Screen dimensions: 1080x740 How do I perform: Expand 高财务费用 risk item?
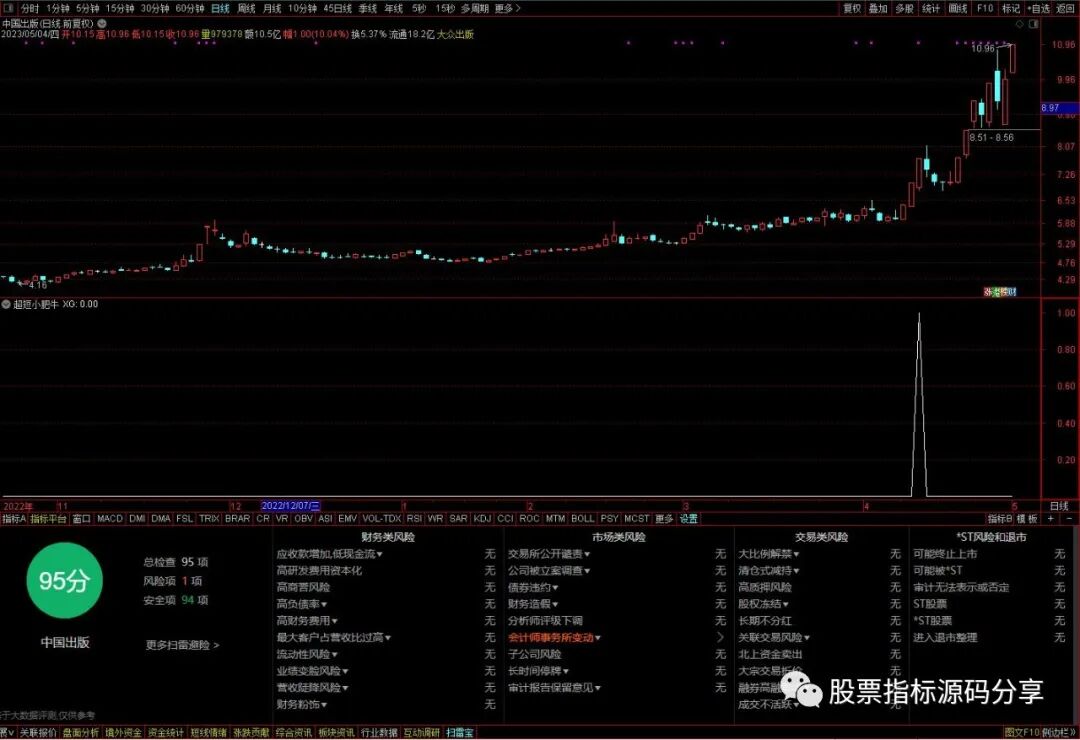pyautogui.click(x=307, y=621)
